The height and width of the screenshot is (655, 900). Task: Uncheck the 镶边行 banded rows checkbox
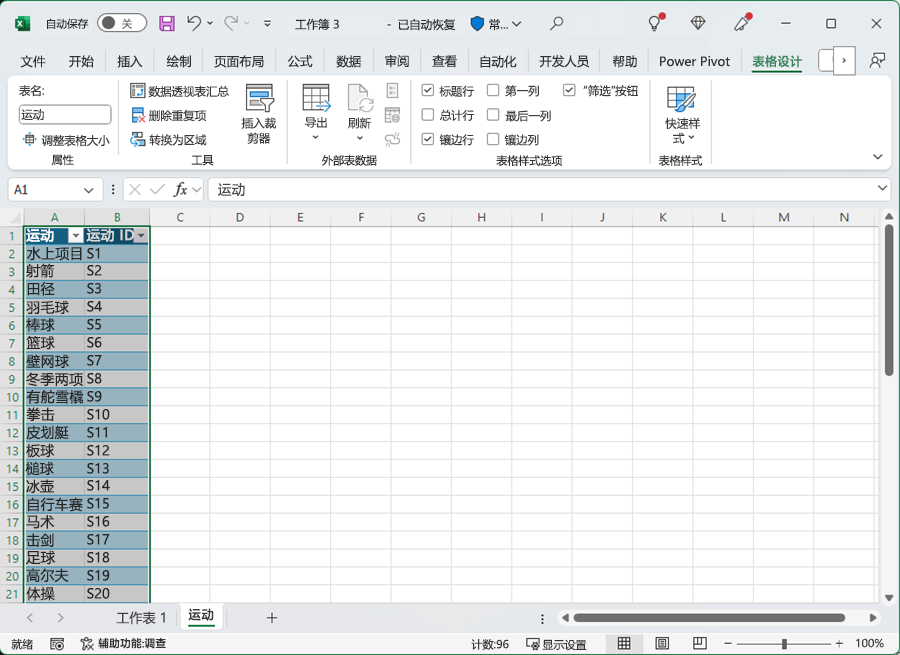(x=428, y=139)
